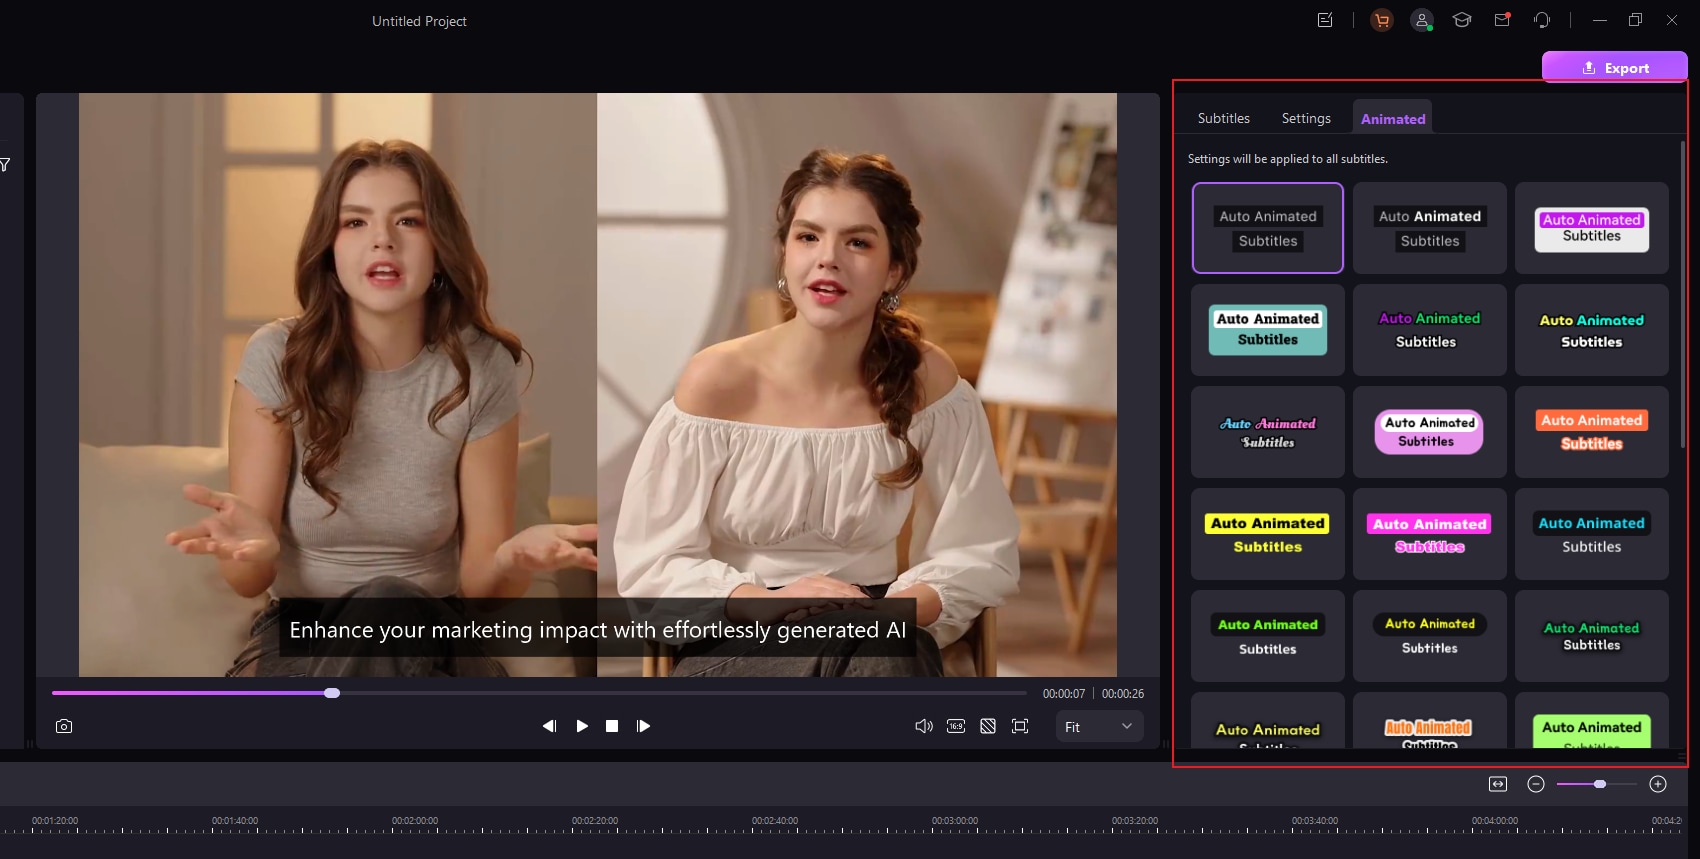
Task: Open the Fit zoom dropdown
Action: [1099, 726]
